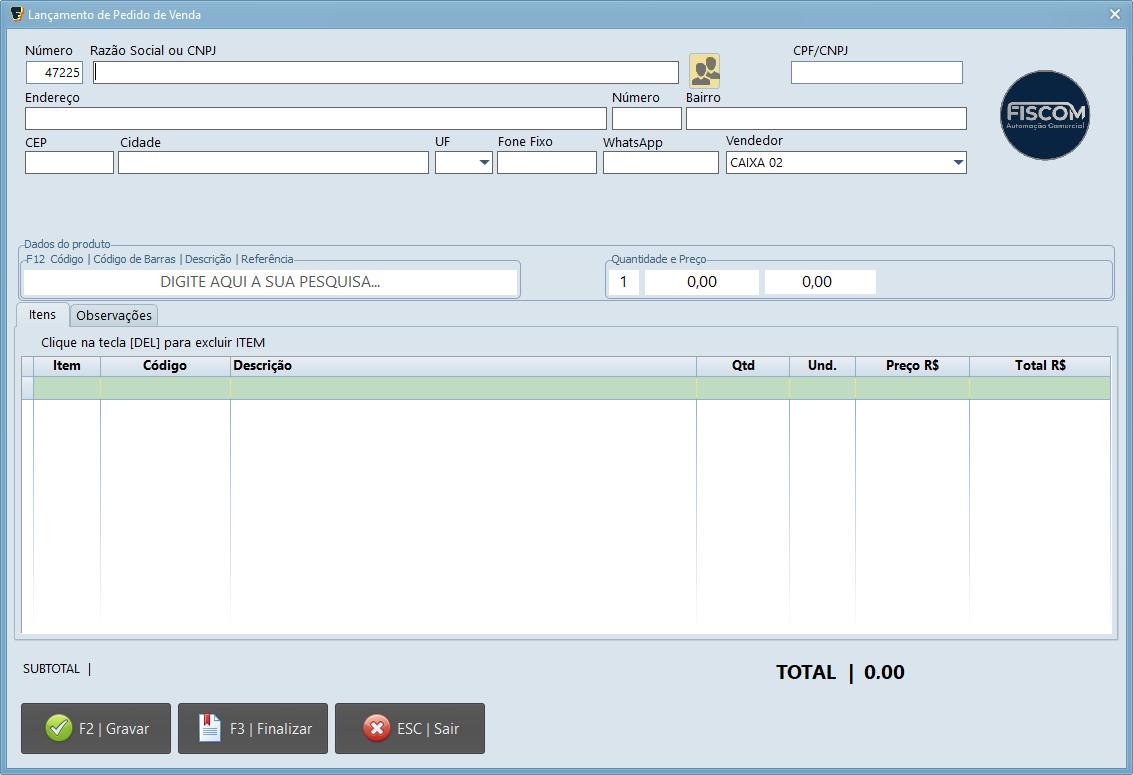Close the Lançamento de Pedido window
Image resolution: width=1133 pixels, height=775 pixels.
pos(1115,14)
